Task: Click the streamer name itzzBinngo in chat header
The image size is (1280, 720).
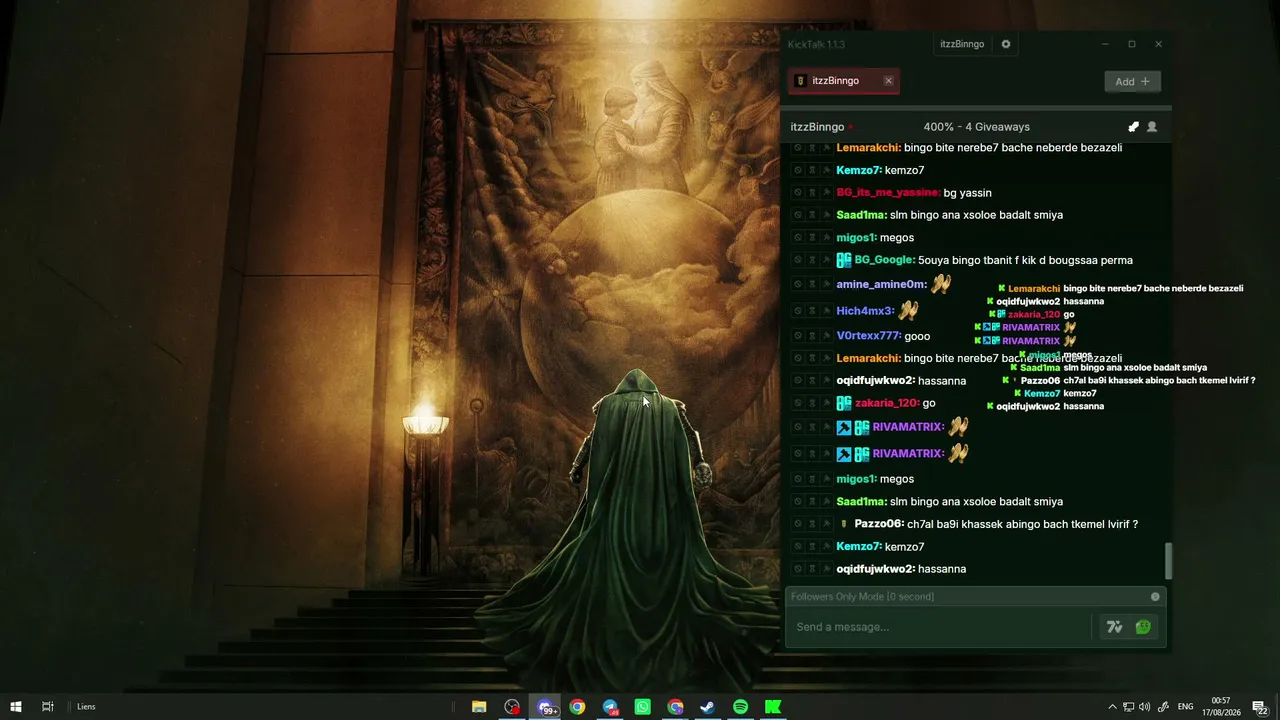Action: 817,127
